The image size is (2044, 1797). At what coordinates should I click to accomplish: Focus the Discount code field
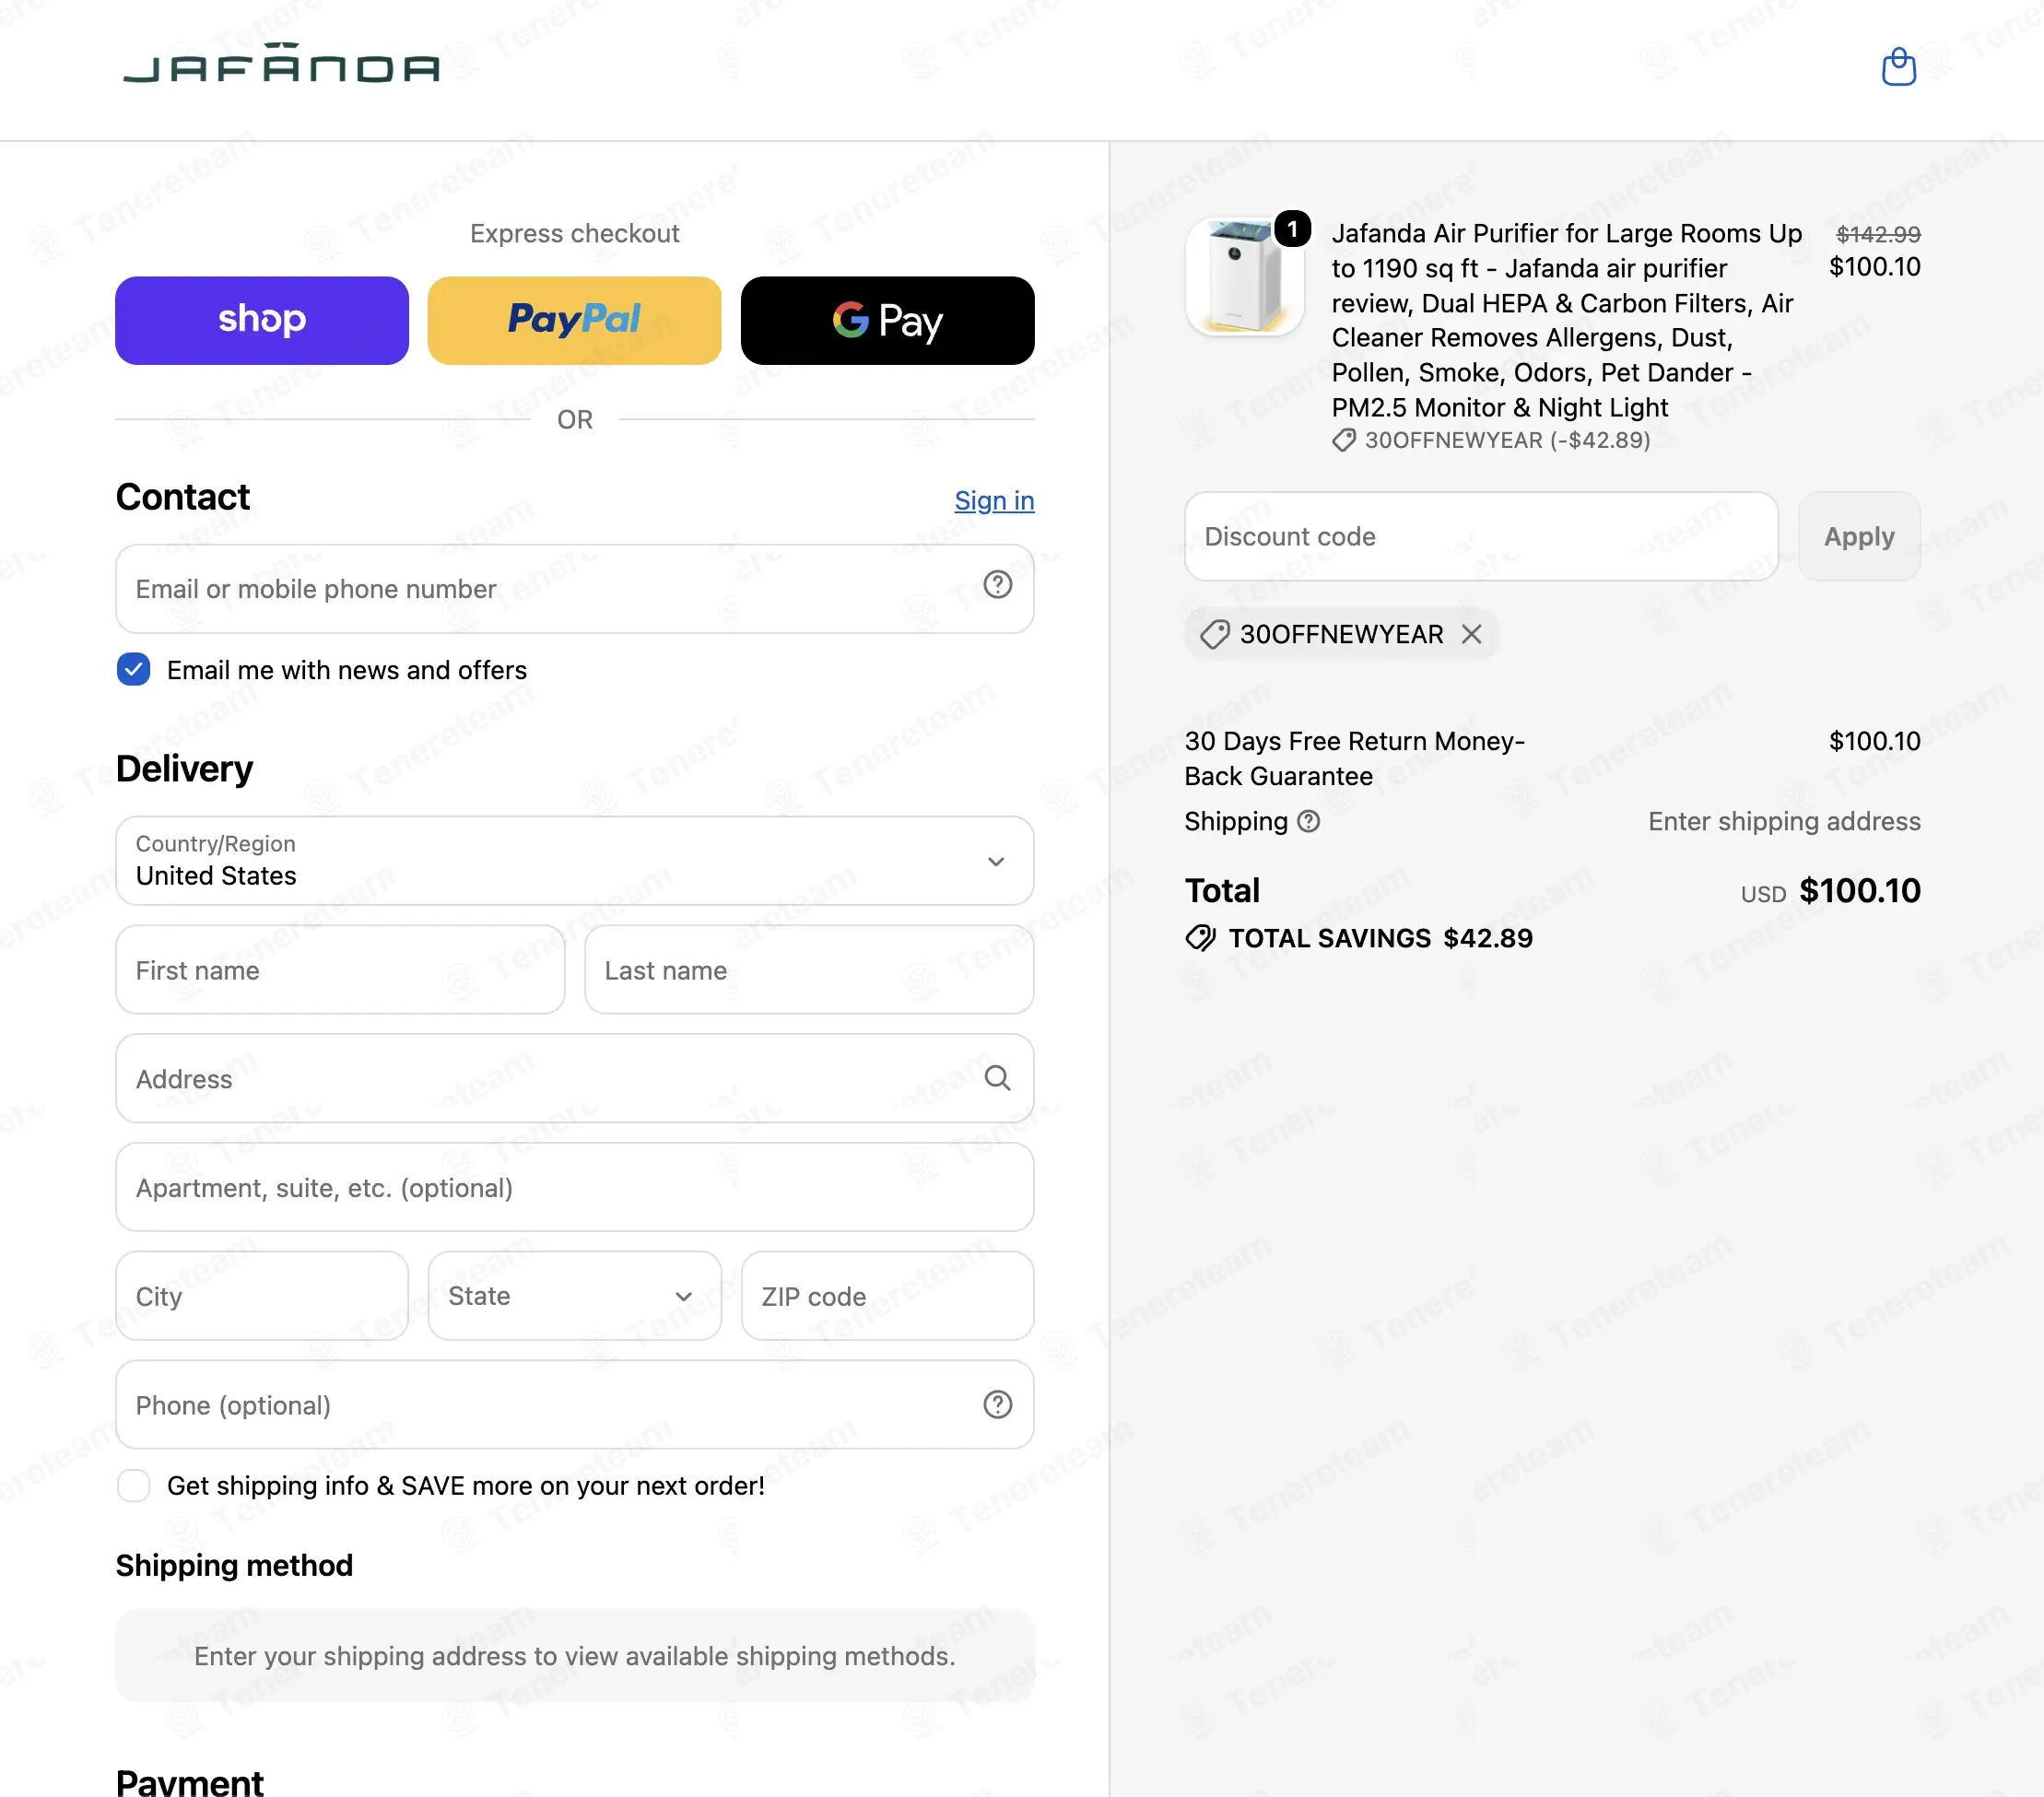click(x=1481, y=536)
